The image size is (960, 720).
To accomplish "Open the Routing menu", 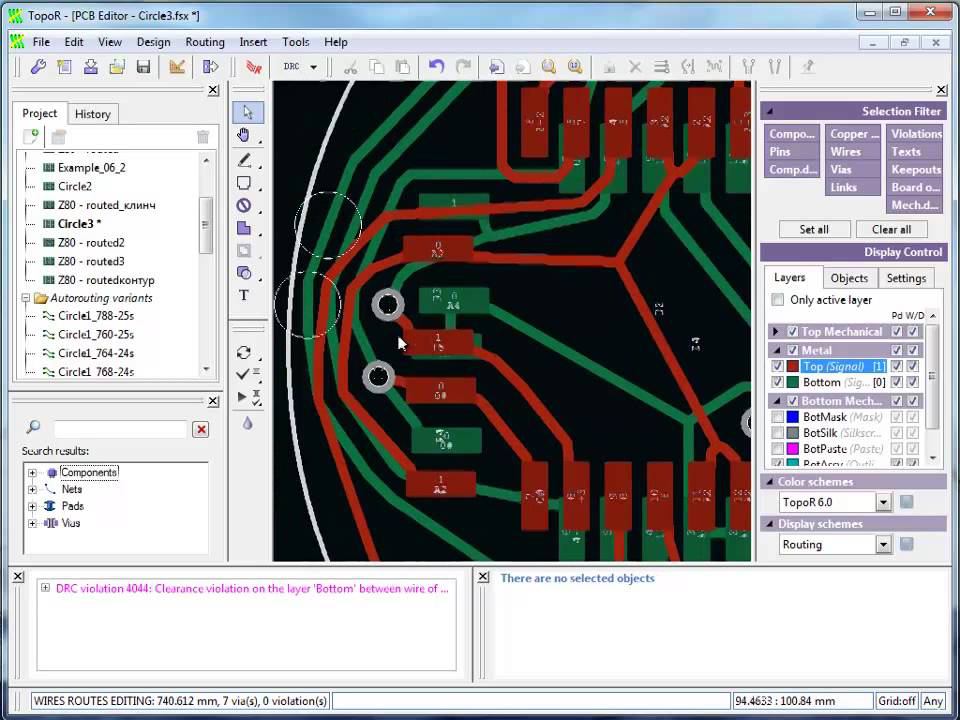I will point(204,42).
